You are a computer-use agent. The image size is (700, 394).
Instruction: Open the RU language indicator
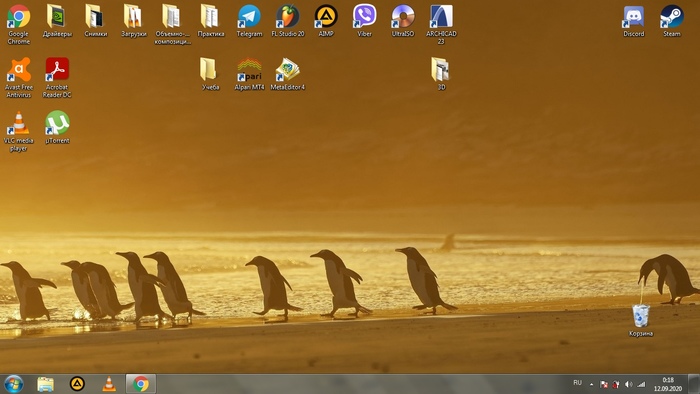[x=577, y=383]
